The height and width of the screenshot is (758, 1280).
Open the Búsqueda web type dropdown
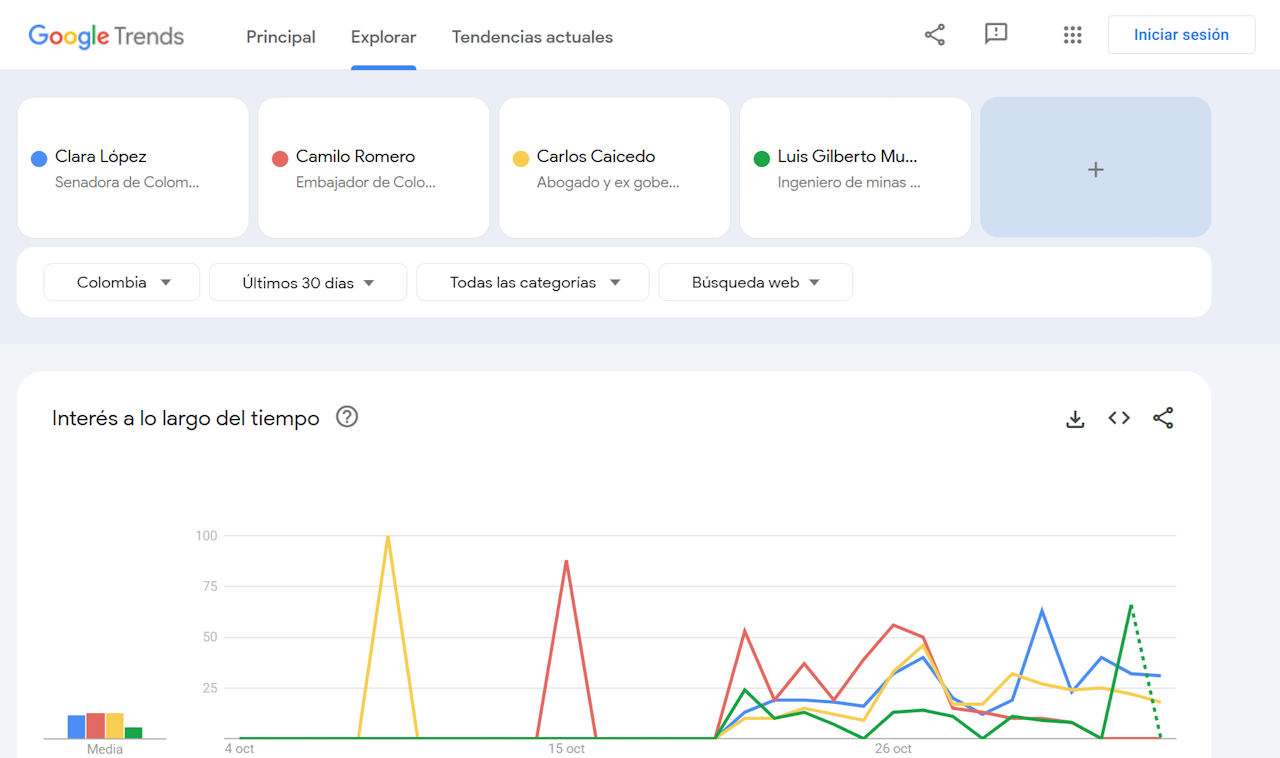pyautogui.click(x=755, y=283)
